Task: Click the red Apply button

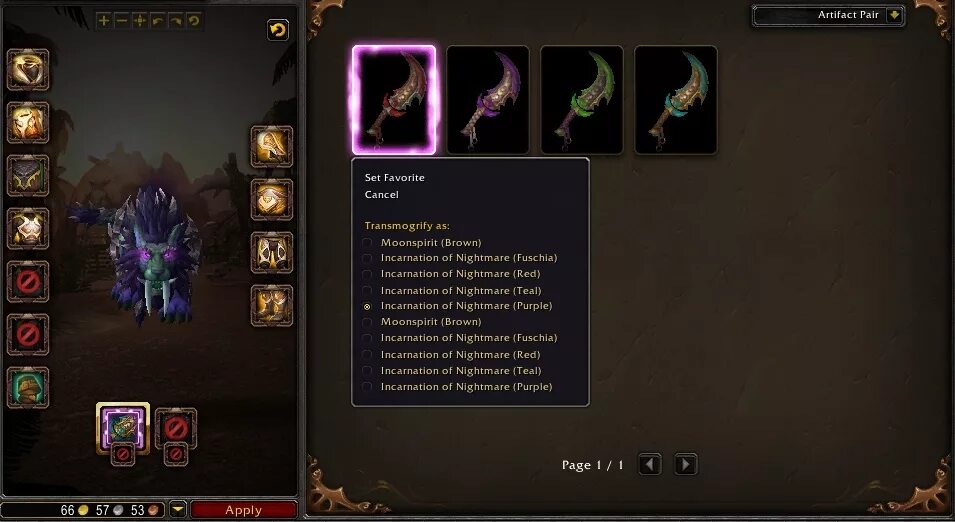Action: coord(244,510)
